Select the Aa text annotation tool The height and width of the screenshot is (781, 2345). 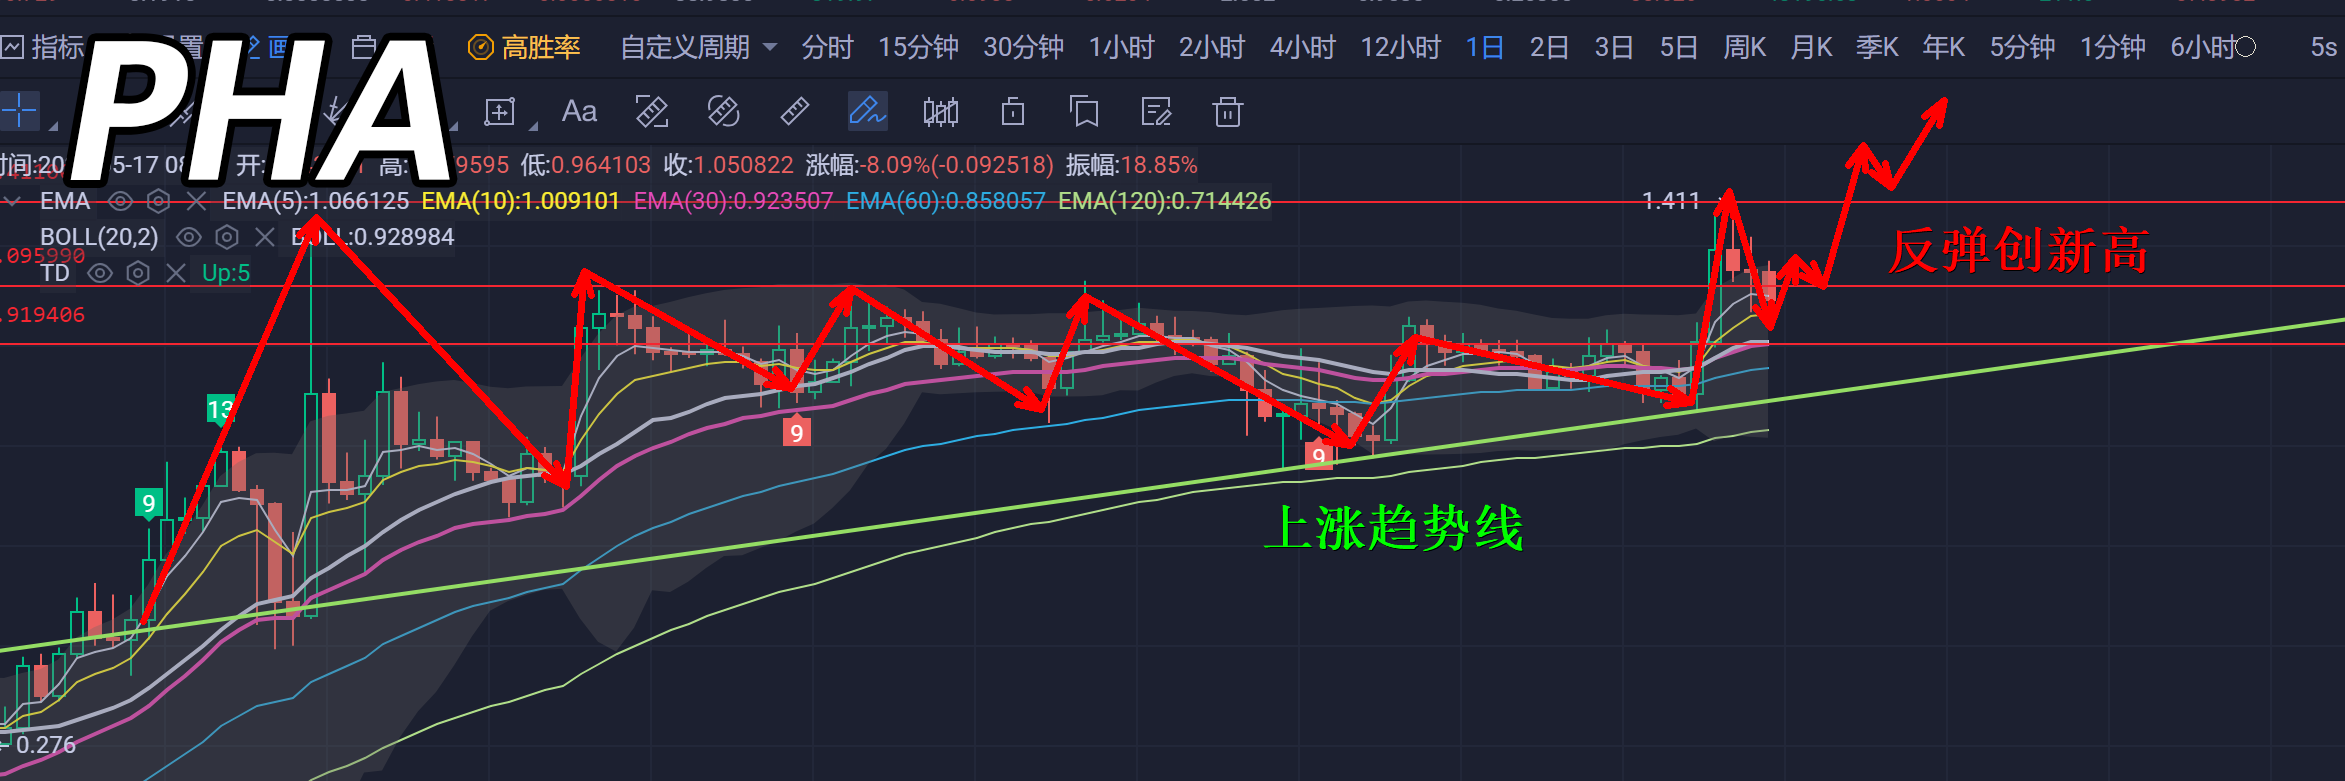coord(579,111)
